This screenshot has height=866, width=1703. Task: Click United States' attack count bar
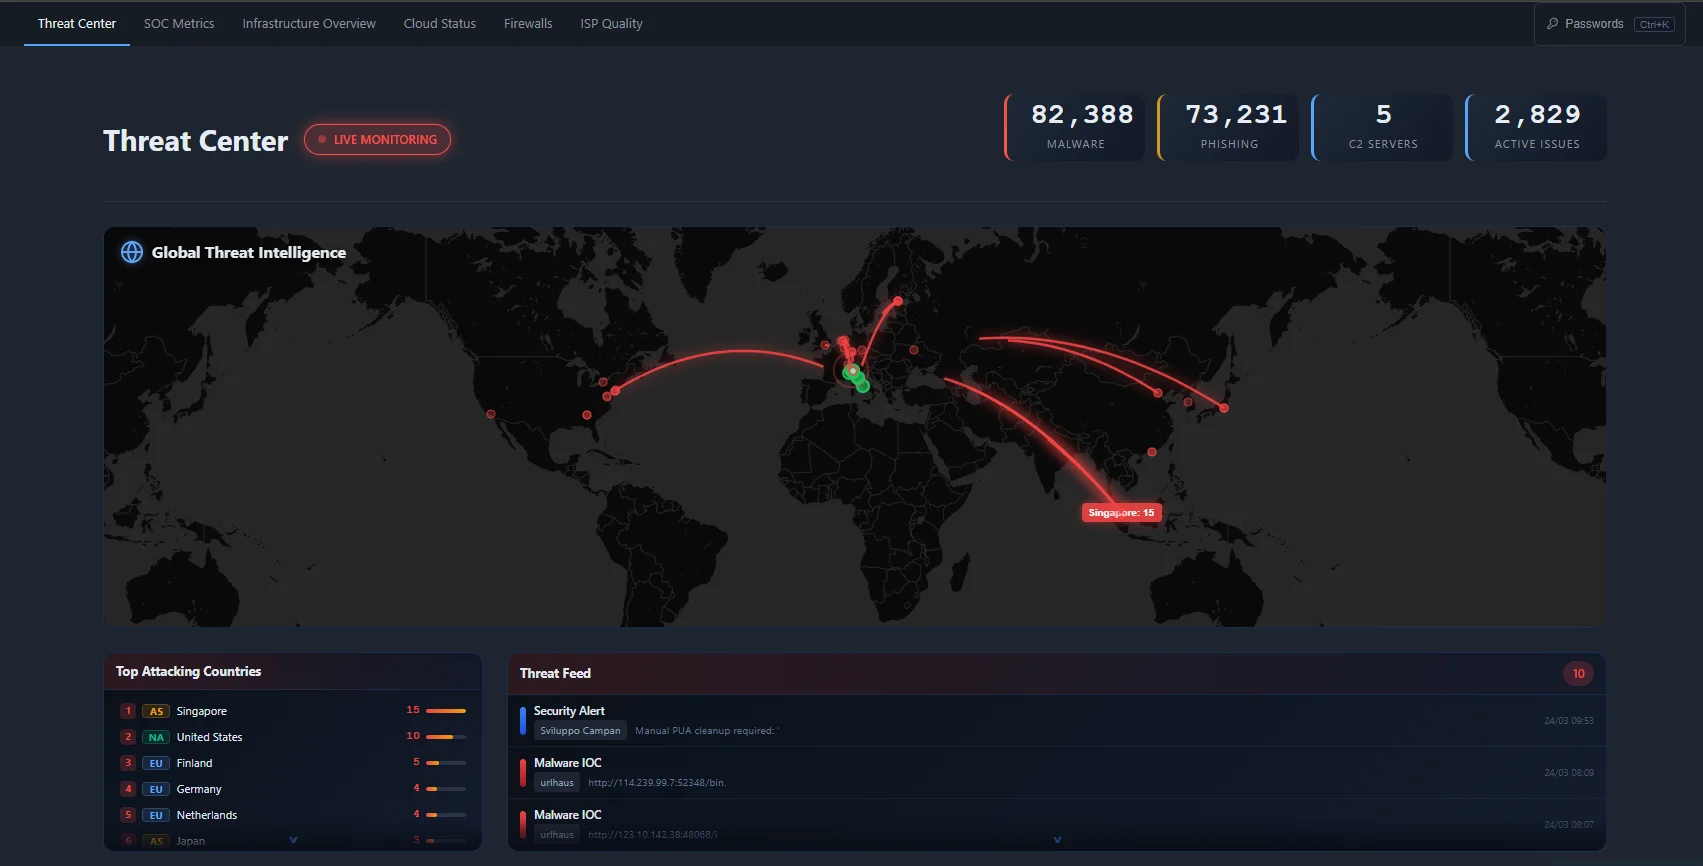tap(446, 737)
